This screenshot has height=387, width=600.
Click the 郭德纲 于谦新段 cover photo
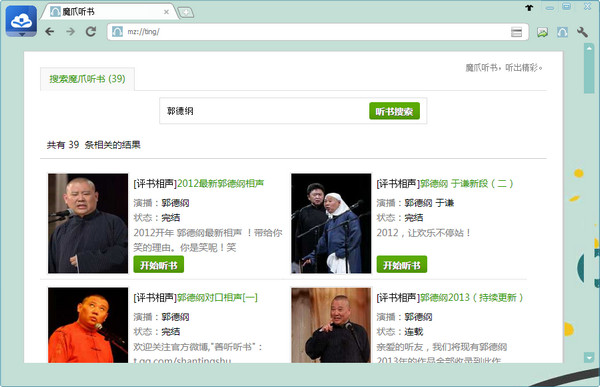point(331,223)
